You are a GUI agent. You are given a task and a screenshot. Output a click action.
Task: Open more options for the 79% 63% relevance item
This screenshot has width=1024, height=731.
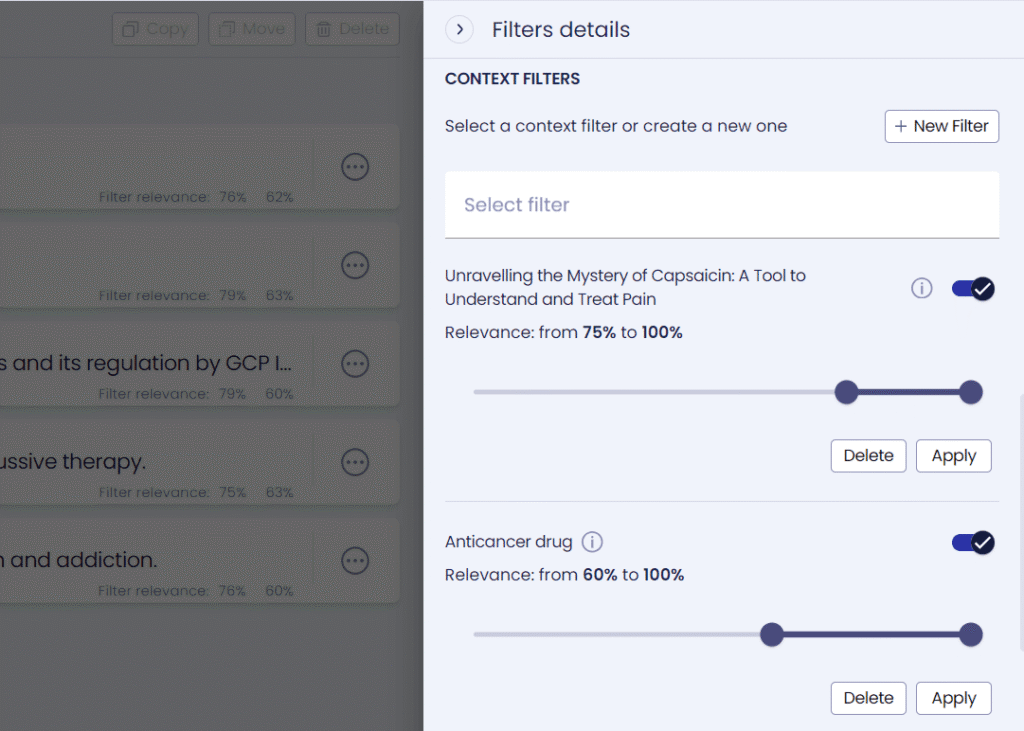(x=355, y=266)
